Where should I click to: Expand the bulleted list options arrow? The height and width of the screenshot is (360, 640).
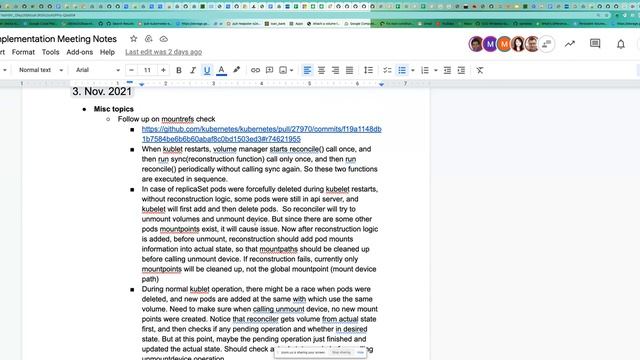coord(413,70)
